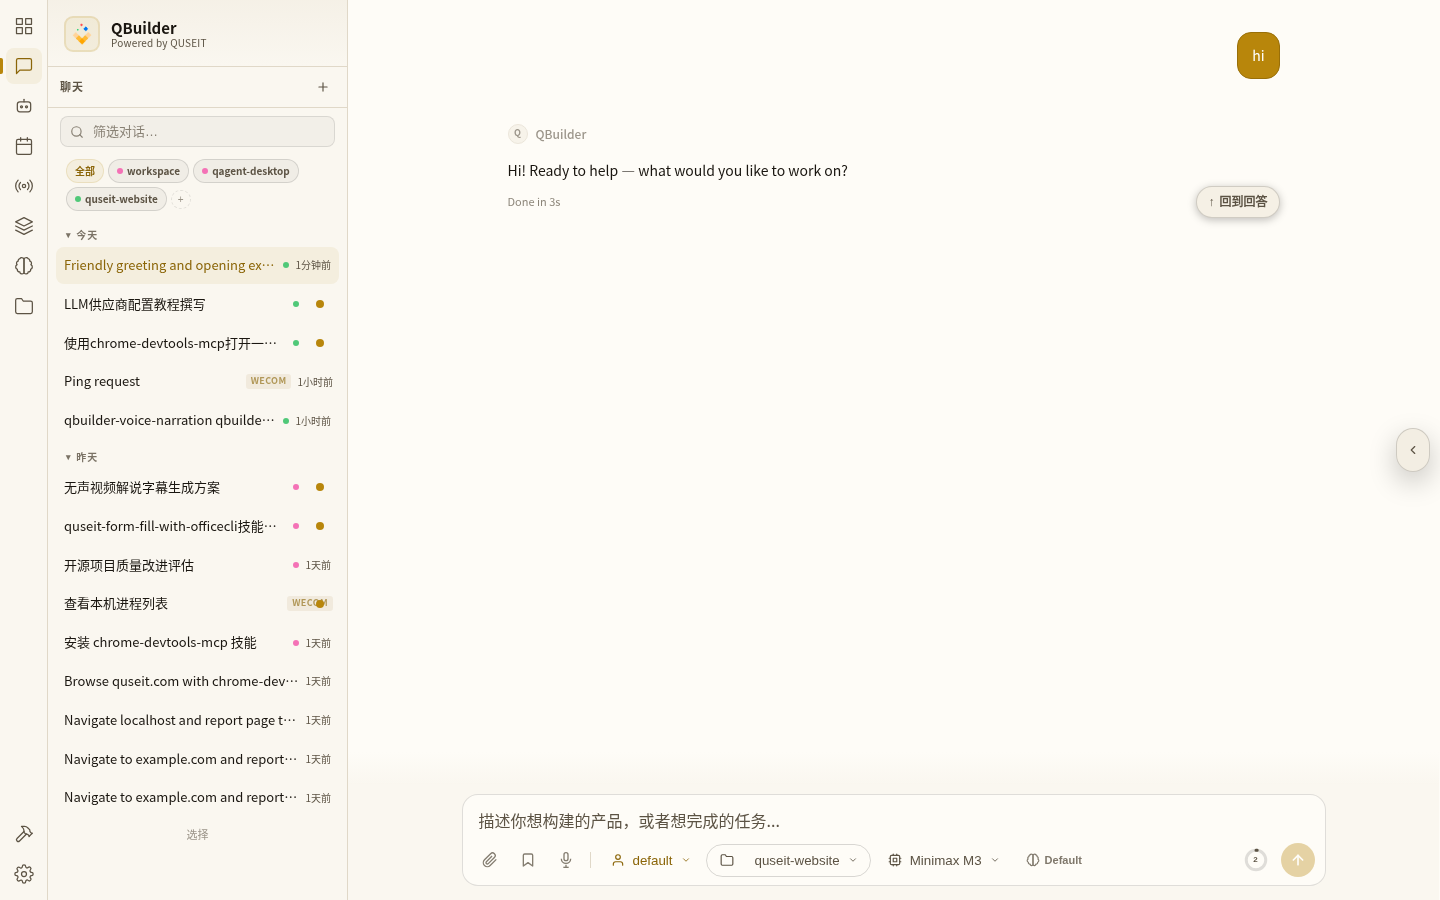Viewport: 1440px width, 900px height.
Task: Click the bookmark icon in input toolbar
Action: click(528, 860)
